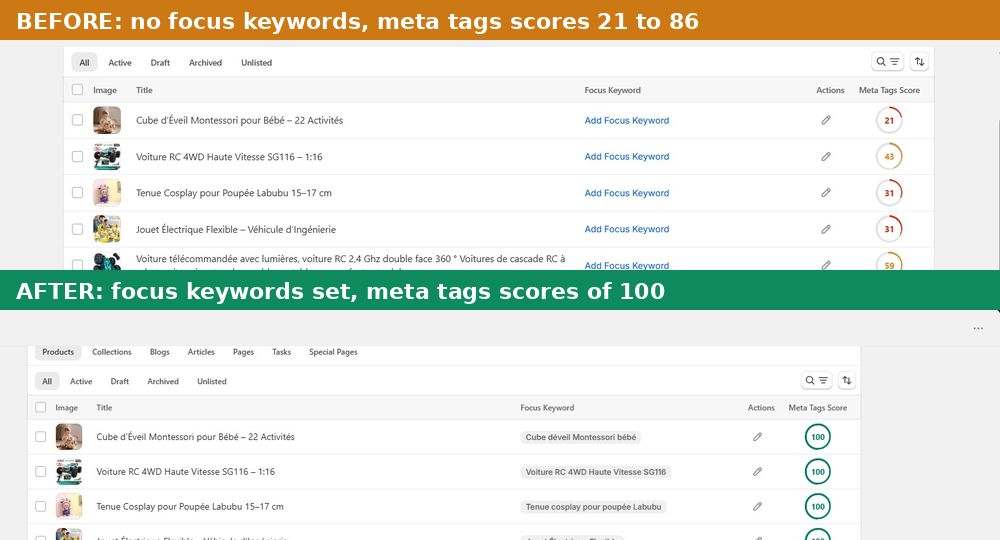This screenshot has height=540, width=1000.
Task: Add Focus Keyword for Jouet Électrique Flexible
Action: click(627, 229)
